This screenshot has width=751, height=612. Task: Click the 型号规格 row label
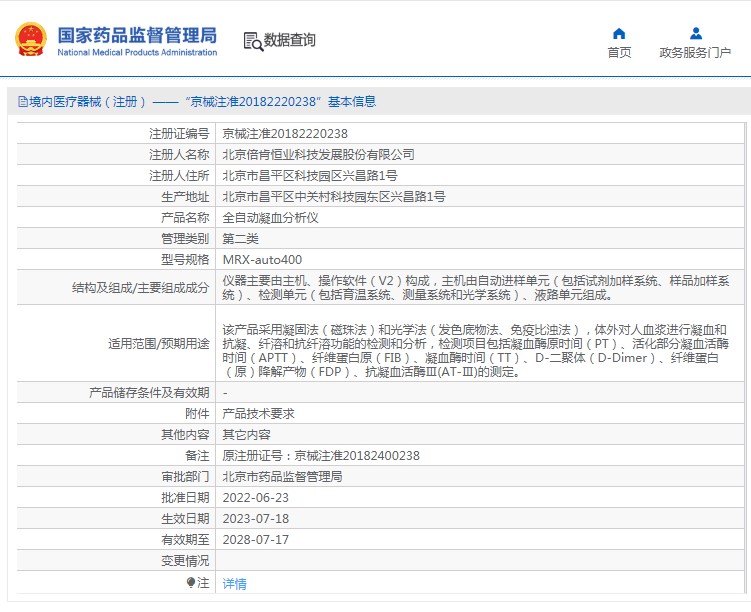(185, 260)
